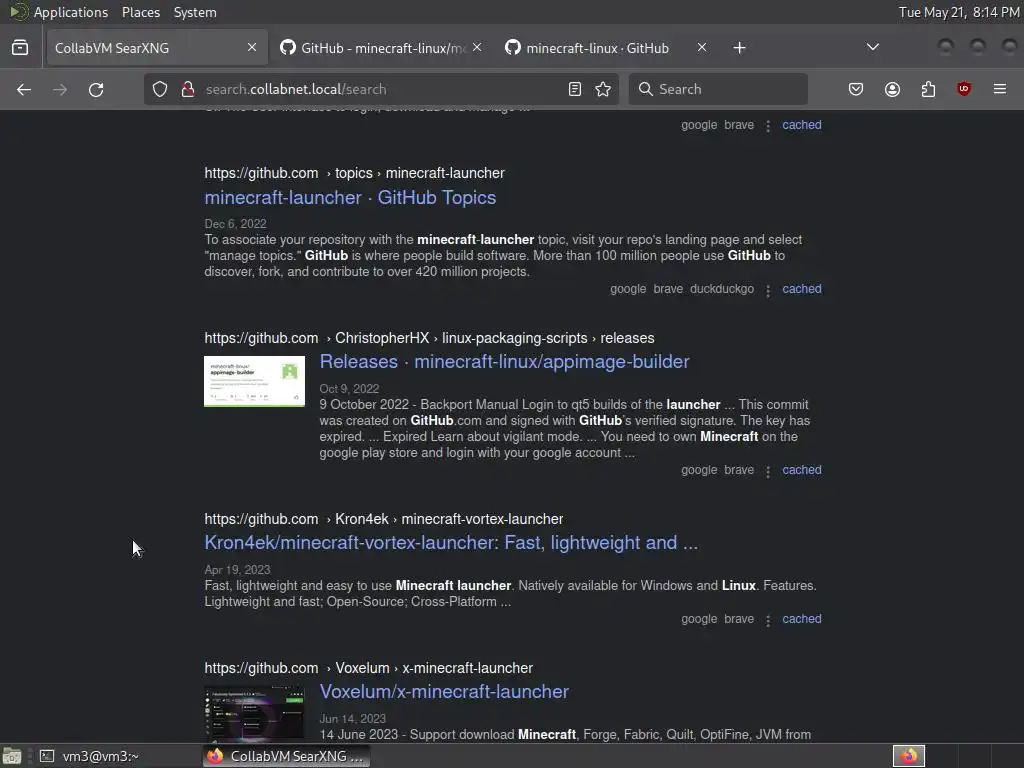
Task: Open the Applications menu
Action: 71,12
